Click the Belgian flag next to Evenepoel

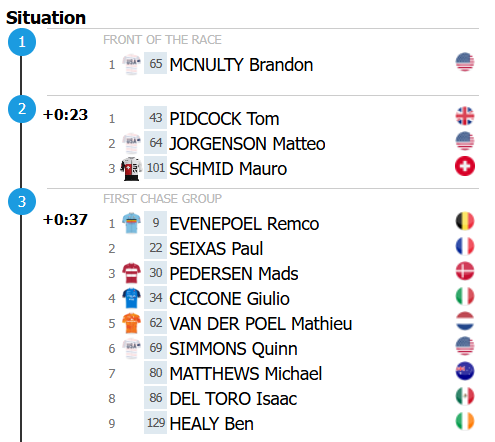(465, 221)
